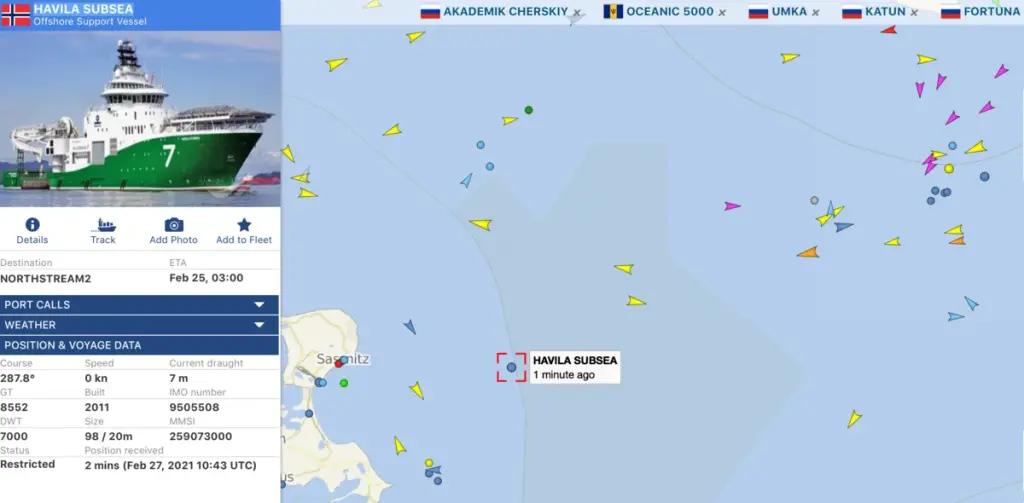Click the HAVILA SUBSEA map label tooltip

coord(575,367)
